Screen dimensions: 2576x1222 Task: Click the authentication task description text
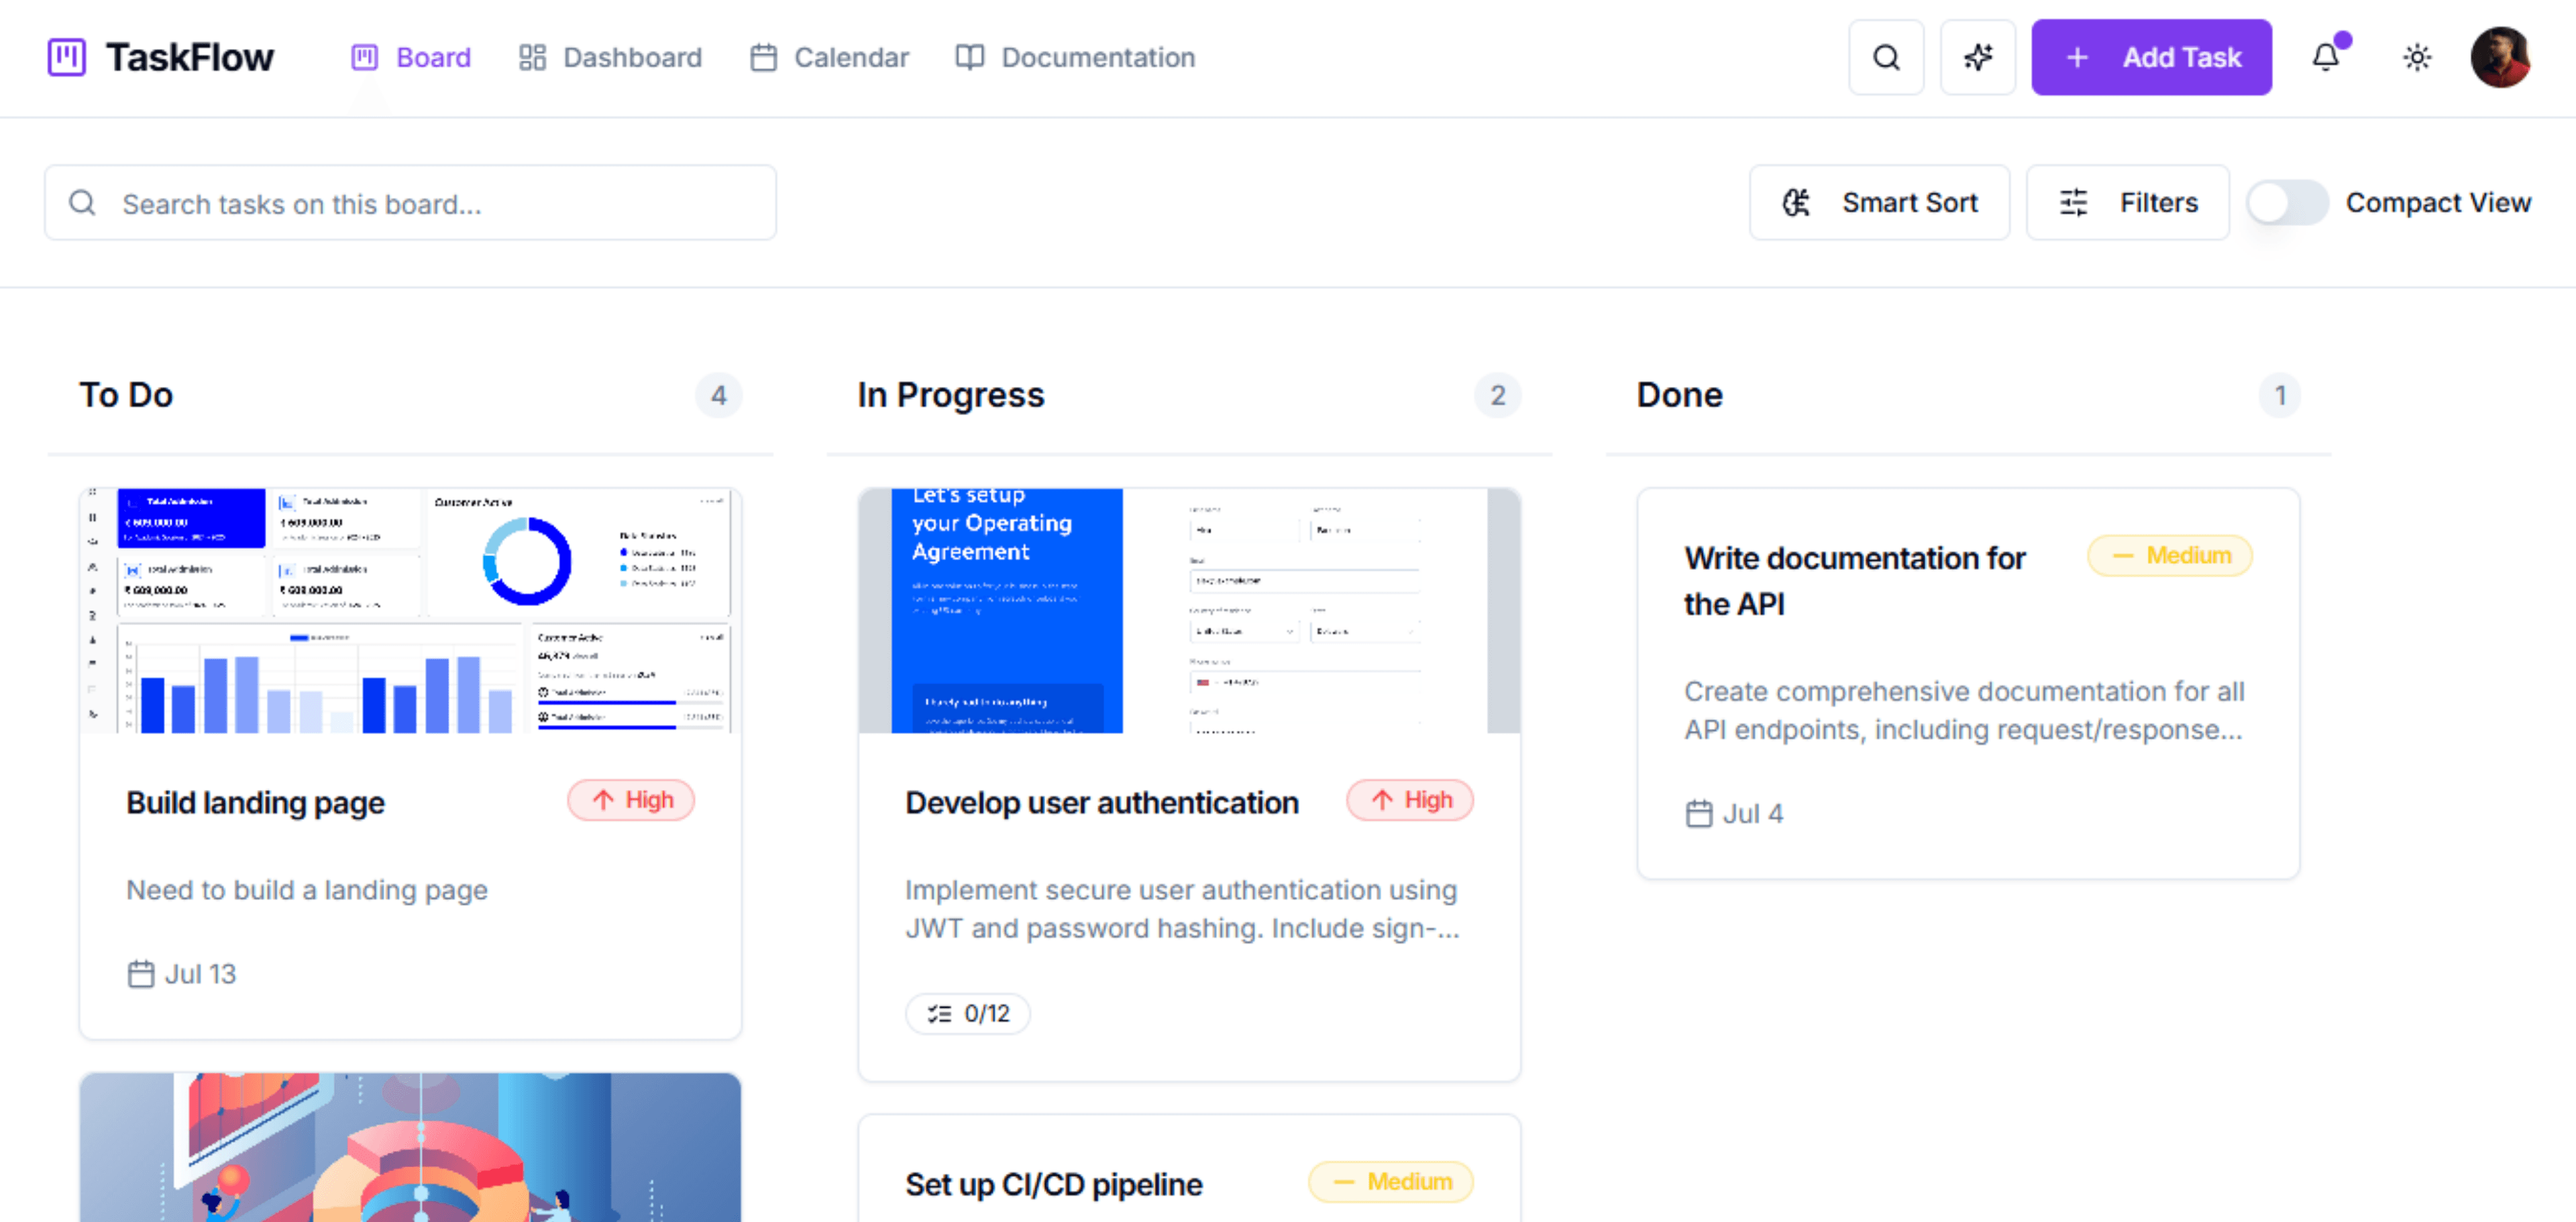tap(1182, 909)
